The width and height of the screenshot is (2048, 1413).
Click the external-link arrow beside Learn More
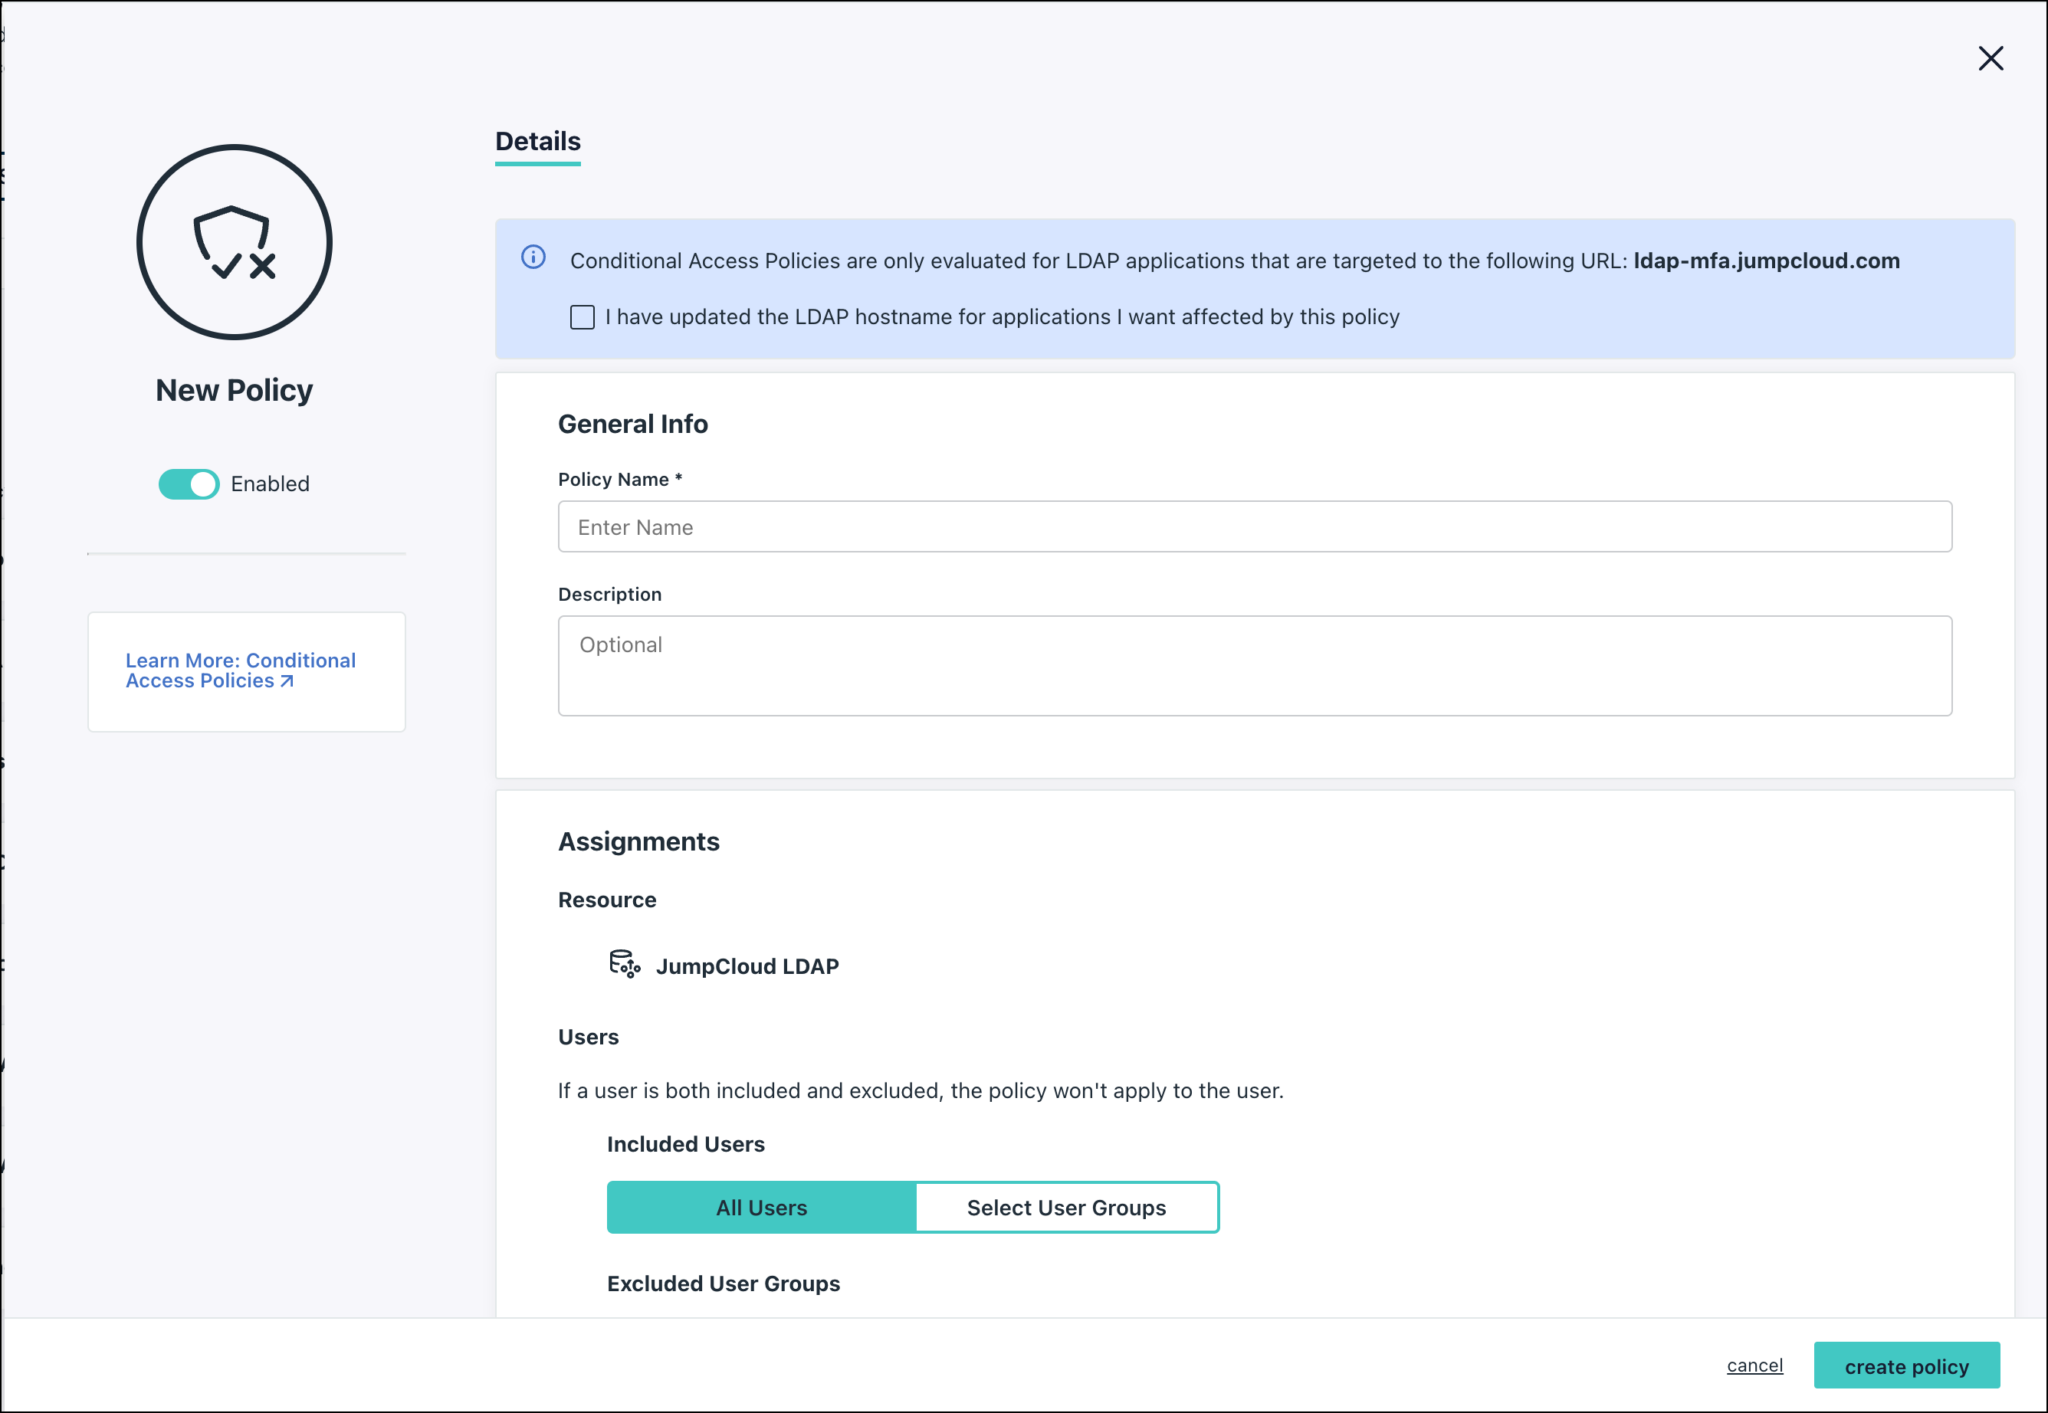287,681
